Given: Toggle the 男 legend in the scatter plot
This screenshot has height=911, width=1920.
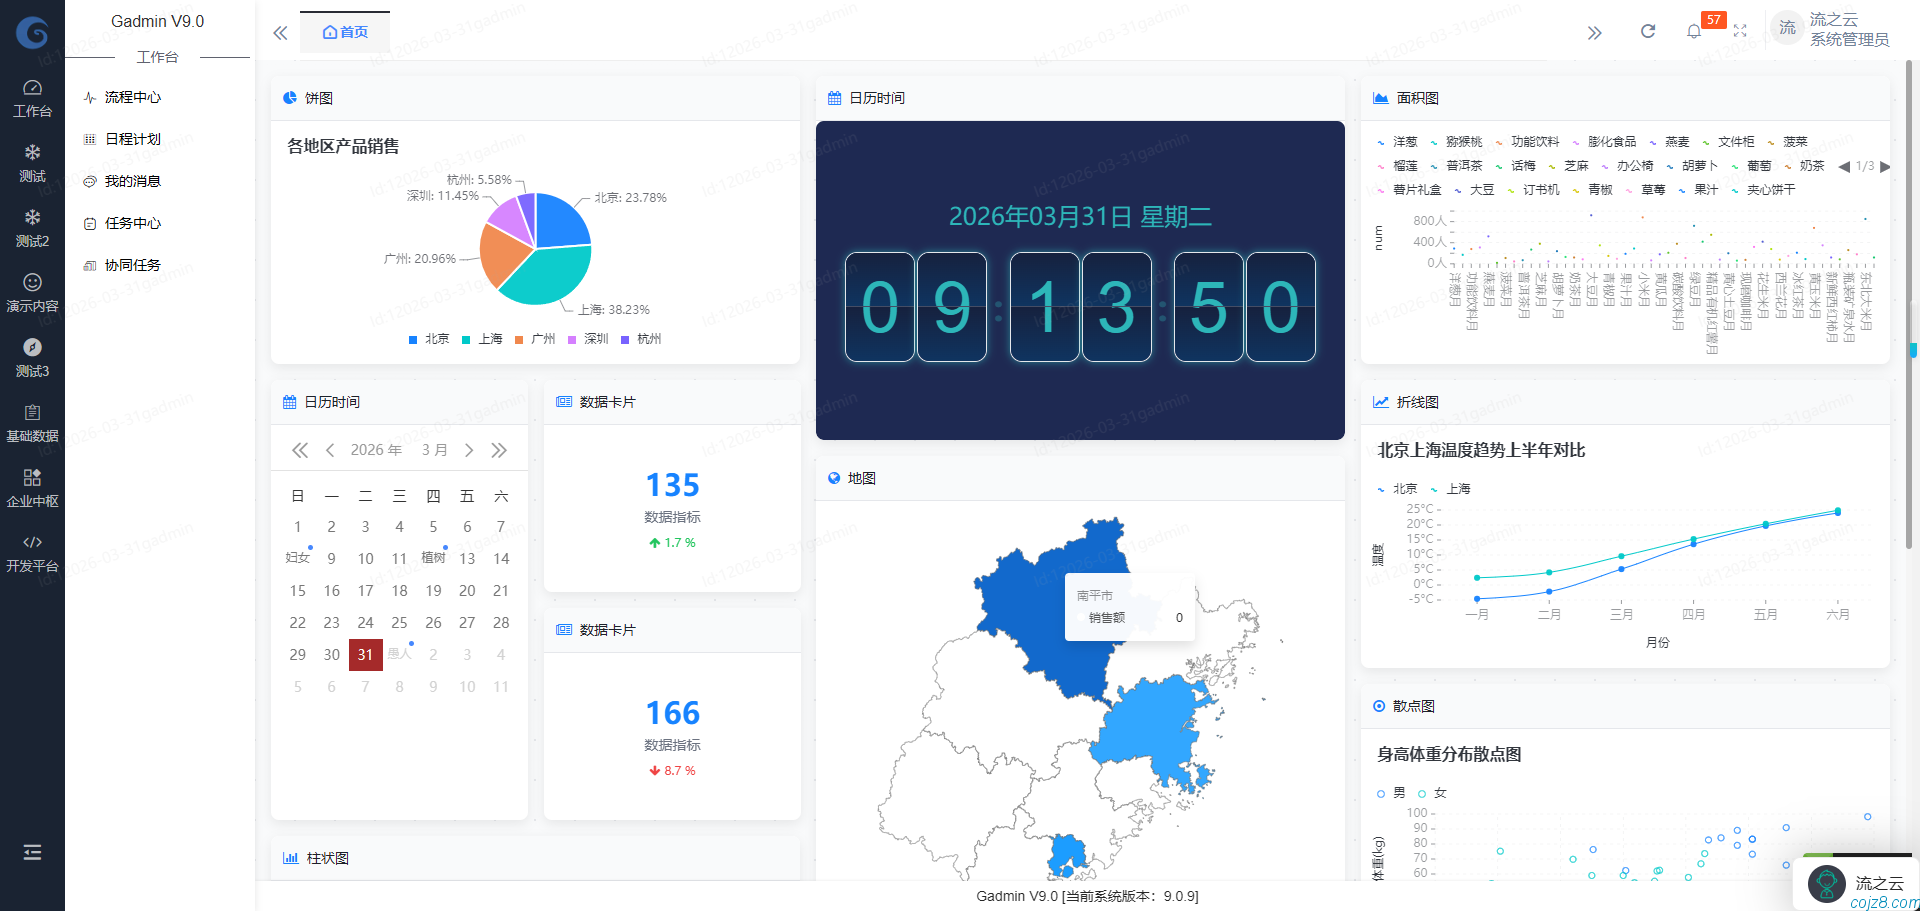Looking at the screenshot, I should pos(1394,792).
